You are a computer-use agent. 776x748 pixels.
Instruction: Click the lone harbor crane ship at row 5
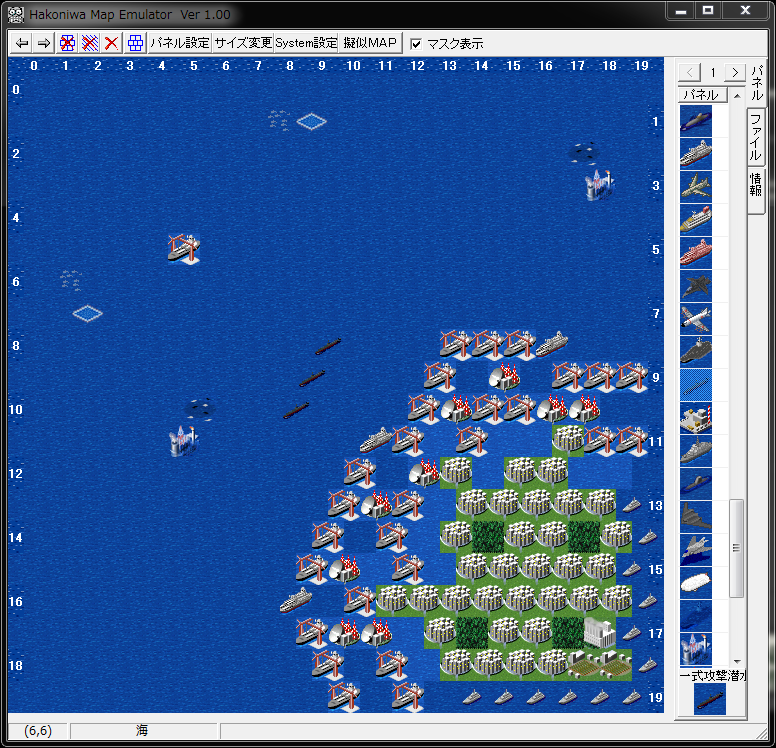tap(184, 249)
